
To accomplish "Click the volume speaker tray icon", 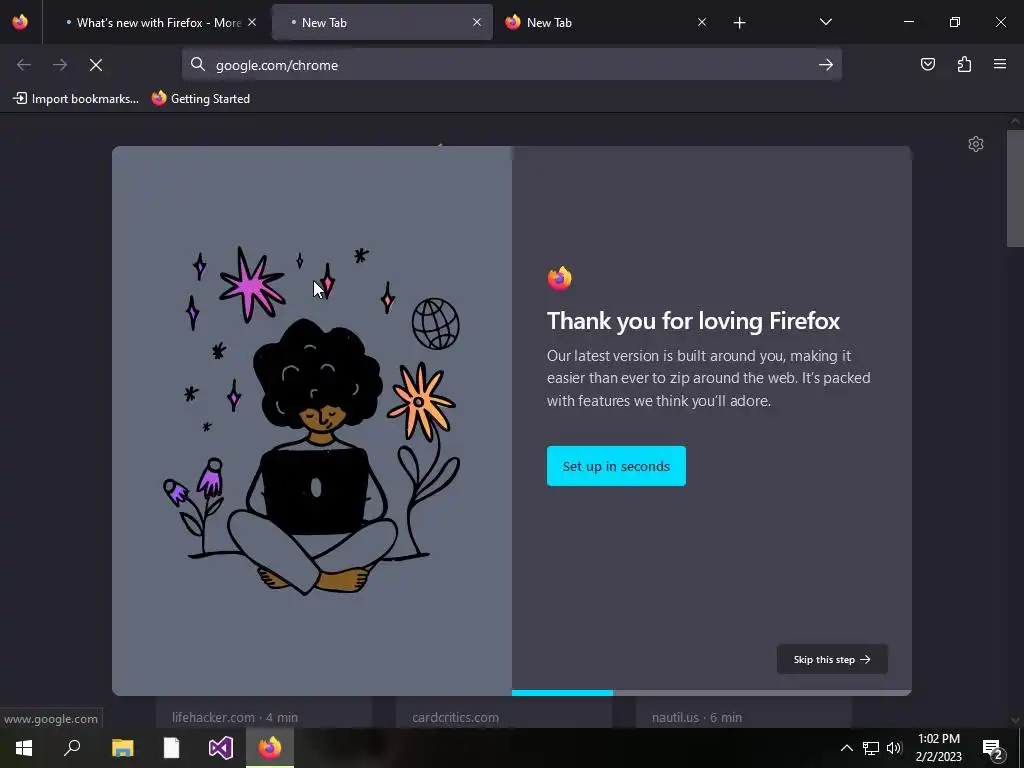I will [x=894, y=748].
